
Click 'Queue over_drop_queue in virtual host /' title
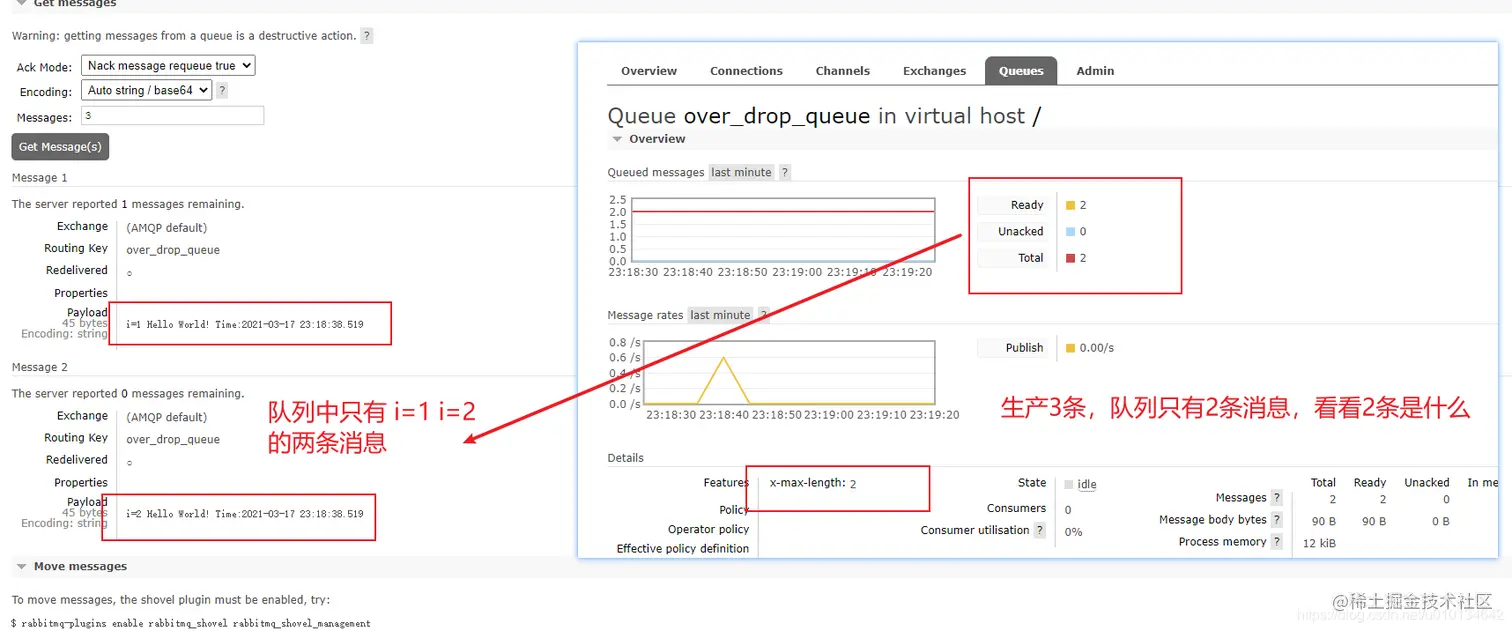(x=824, y=116)
